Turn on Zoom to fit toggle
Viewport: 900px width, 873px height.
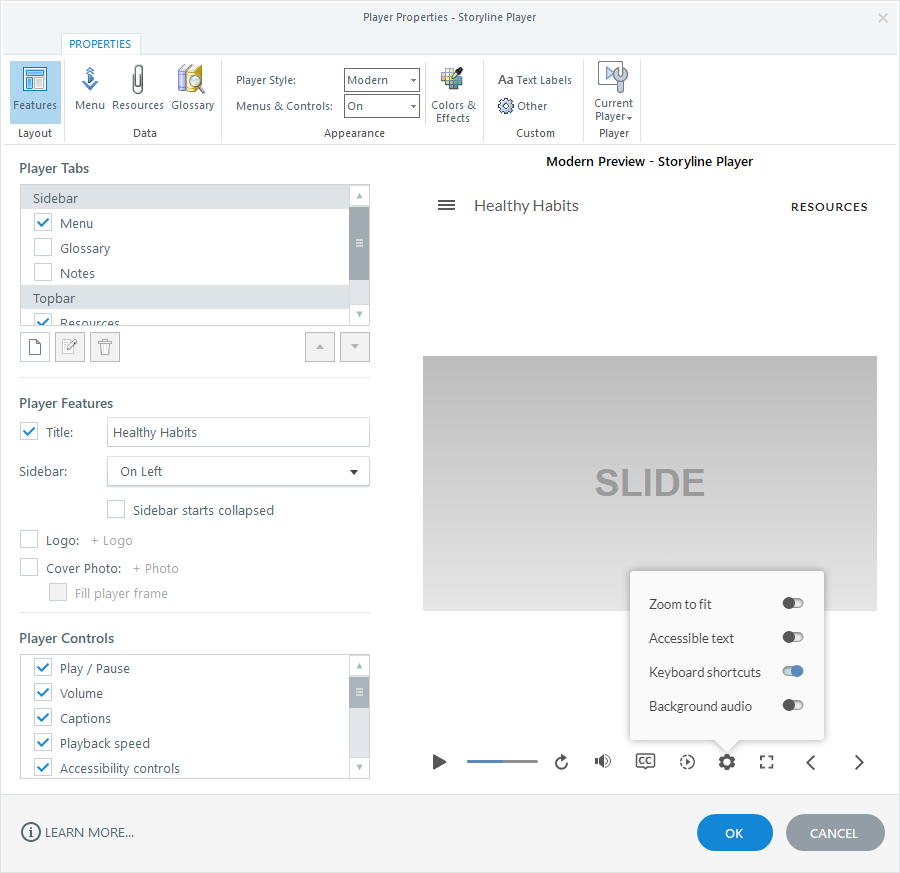[x=793, y=603]
